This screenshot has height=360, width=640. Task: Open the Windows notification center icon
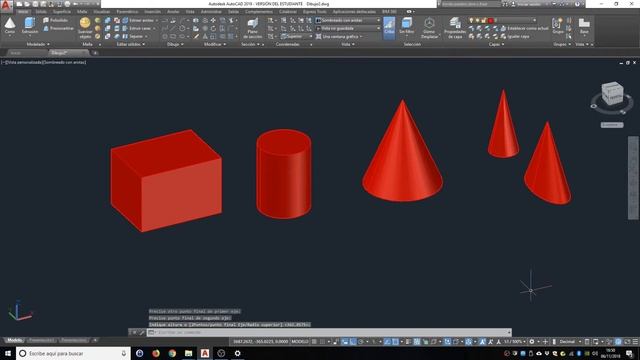629,353
